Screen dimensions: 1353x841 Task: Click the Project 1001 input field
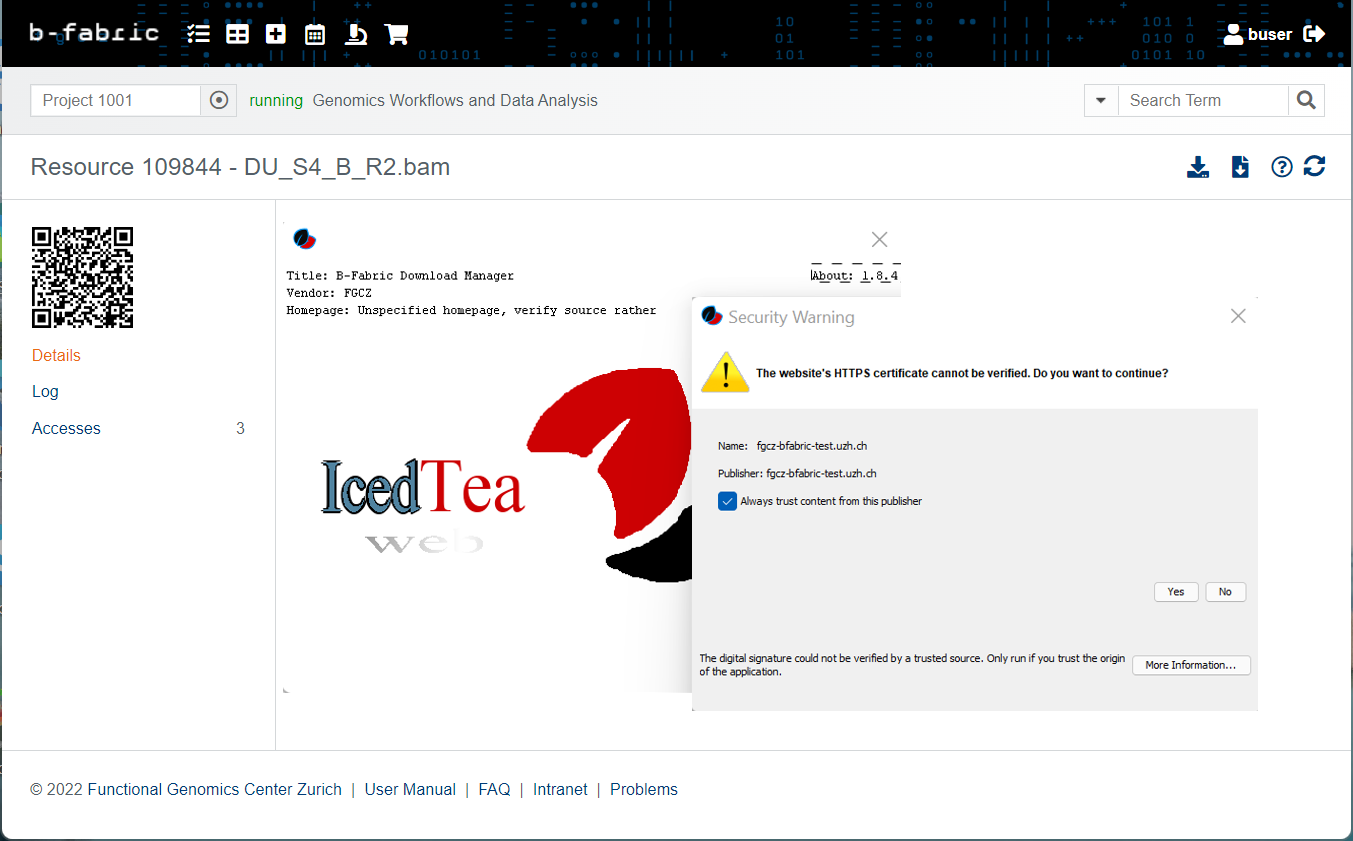116,100
